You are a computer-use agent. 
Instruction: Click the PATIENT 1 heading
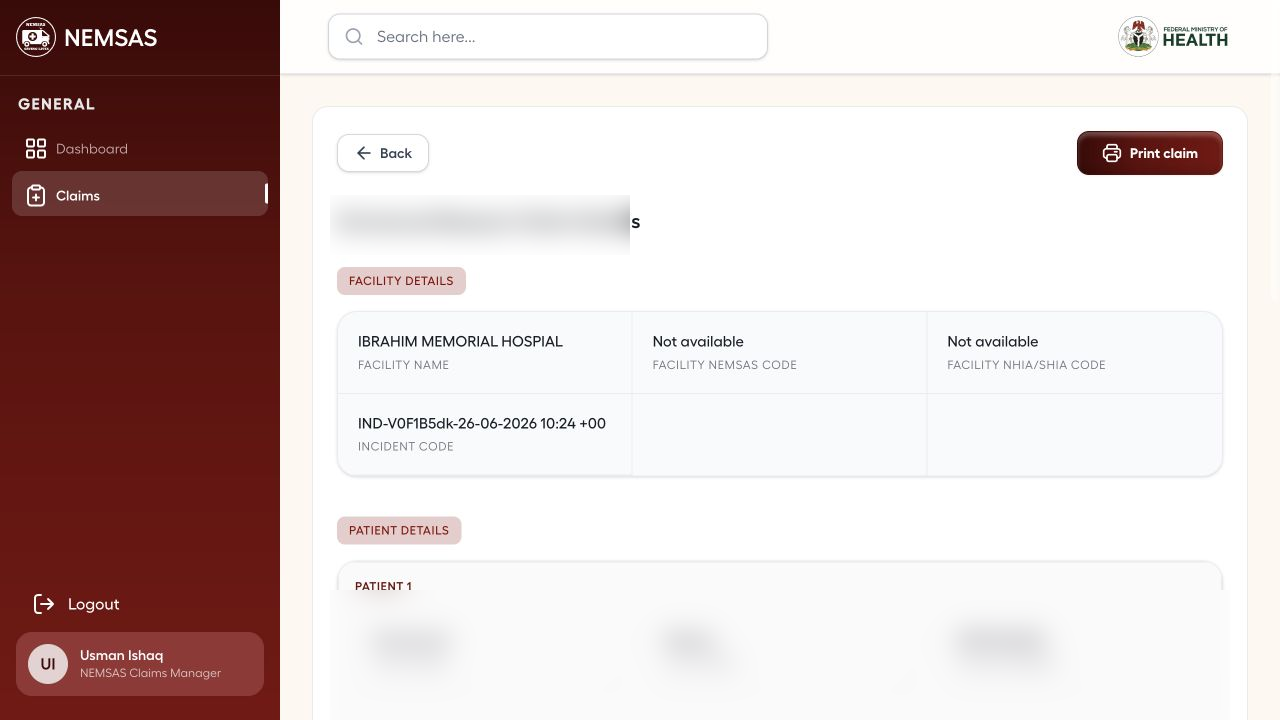pos(383,586)
